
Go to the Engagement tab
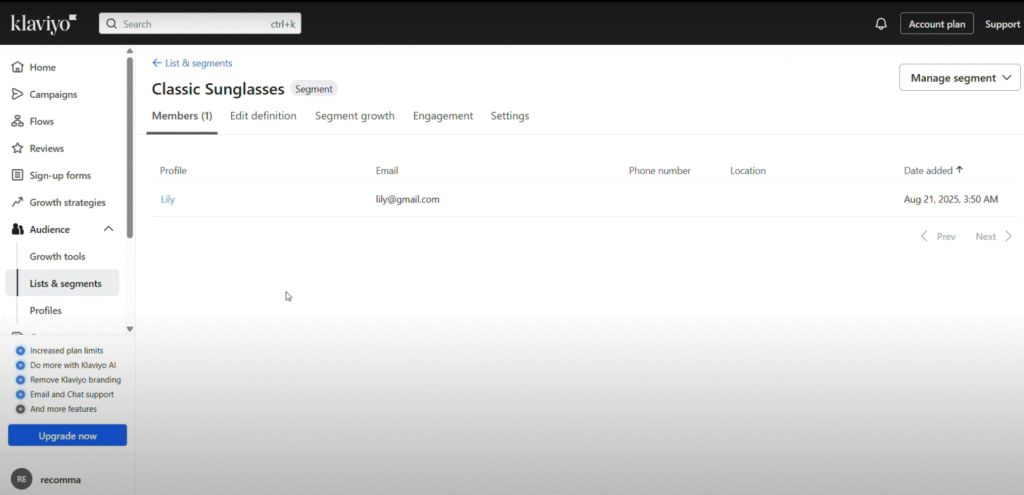click(442, 116)
